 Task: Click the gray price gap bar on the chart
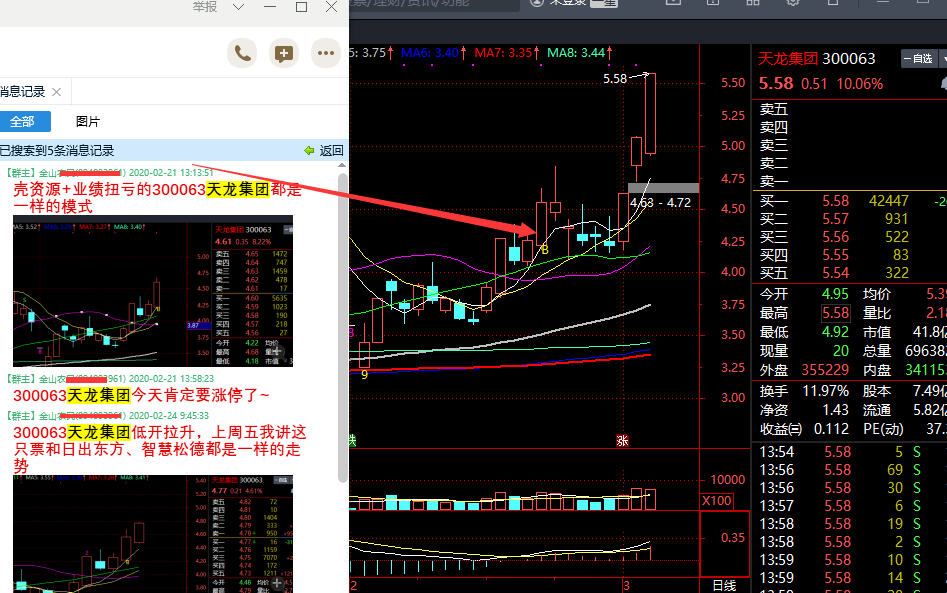pos(663,188)
